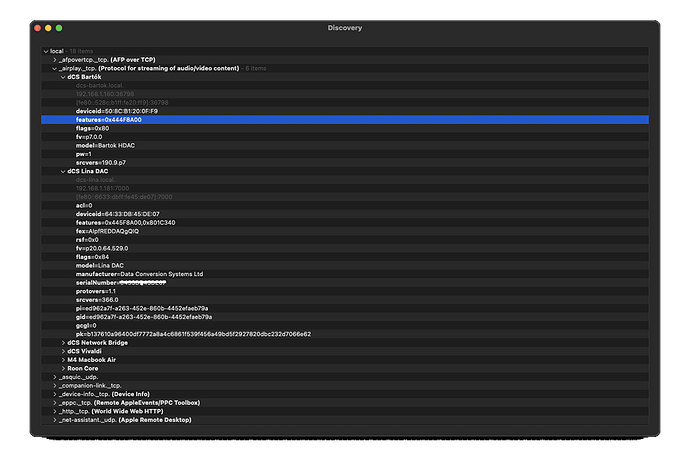Image resolution: width=690 pixels, height=475 pixels.
Task: Expand the _device-info._tcp. service
Action: coord(55,394)
